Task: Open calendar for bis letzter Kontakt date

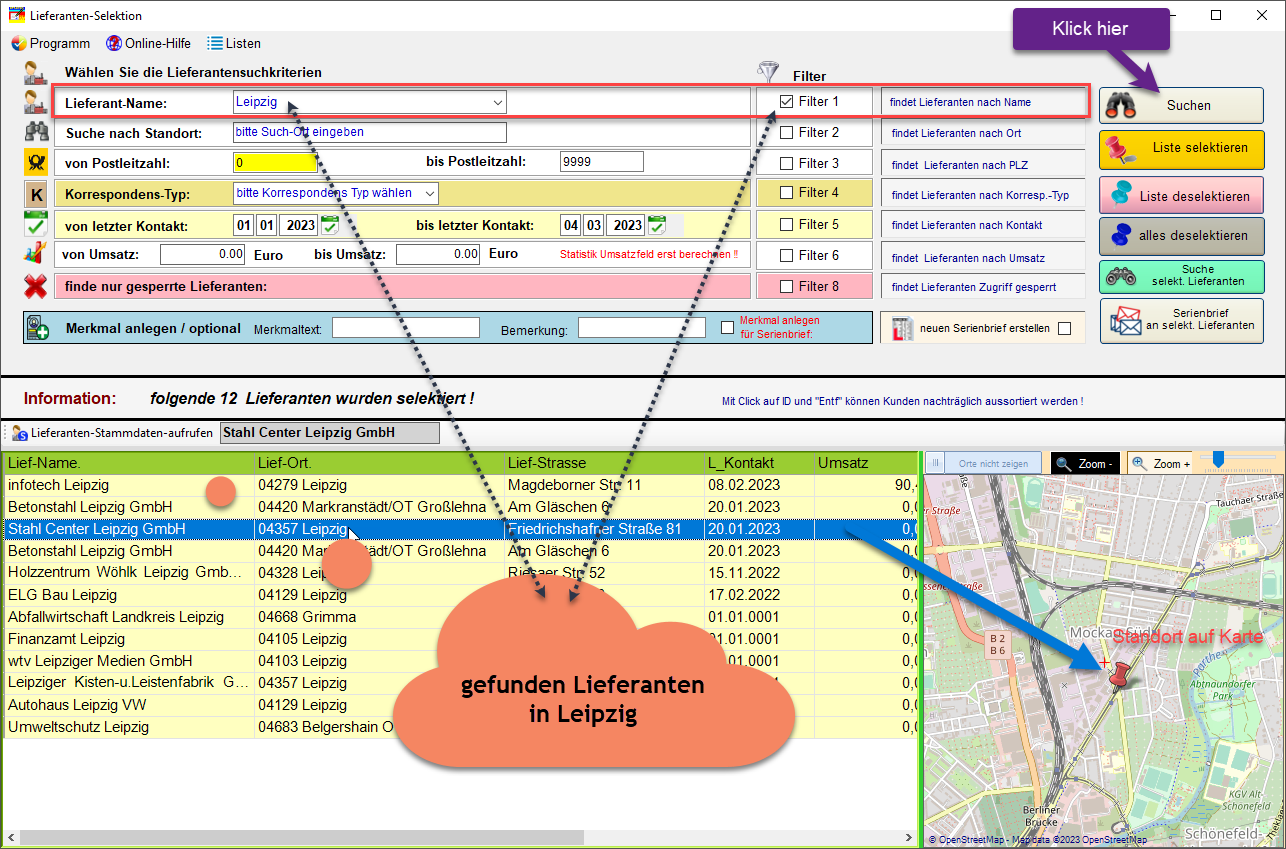Action: click(x=657, y=225)
